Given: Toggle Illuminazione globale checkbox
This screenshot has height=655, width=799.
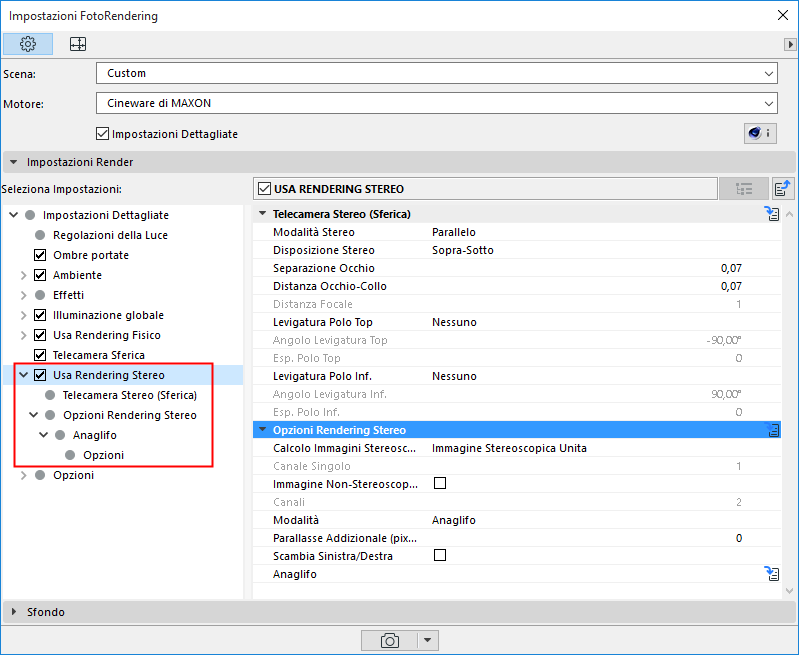Looking at the screenshot, I should pyautogui.click(x=40, y=315).
